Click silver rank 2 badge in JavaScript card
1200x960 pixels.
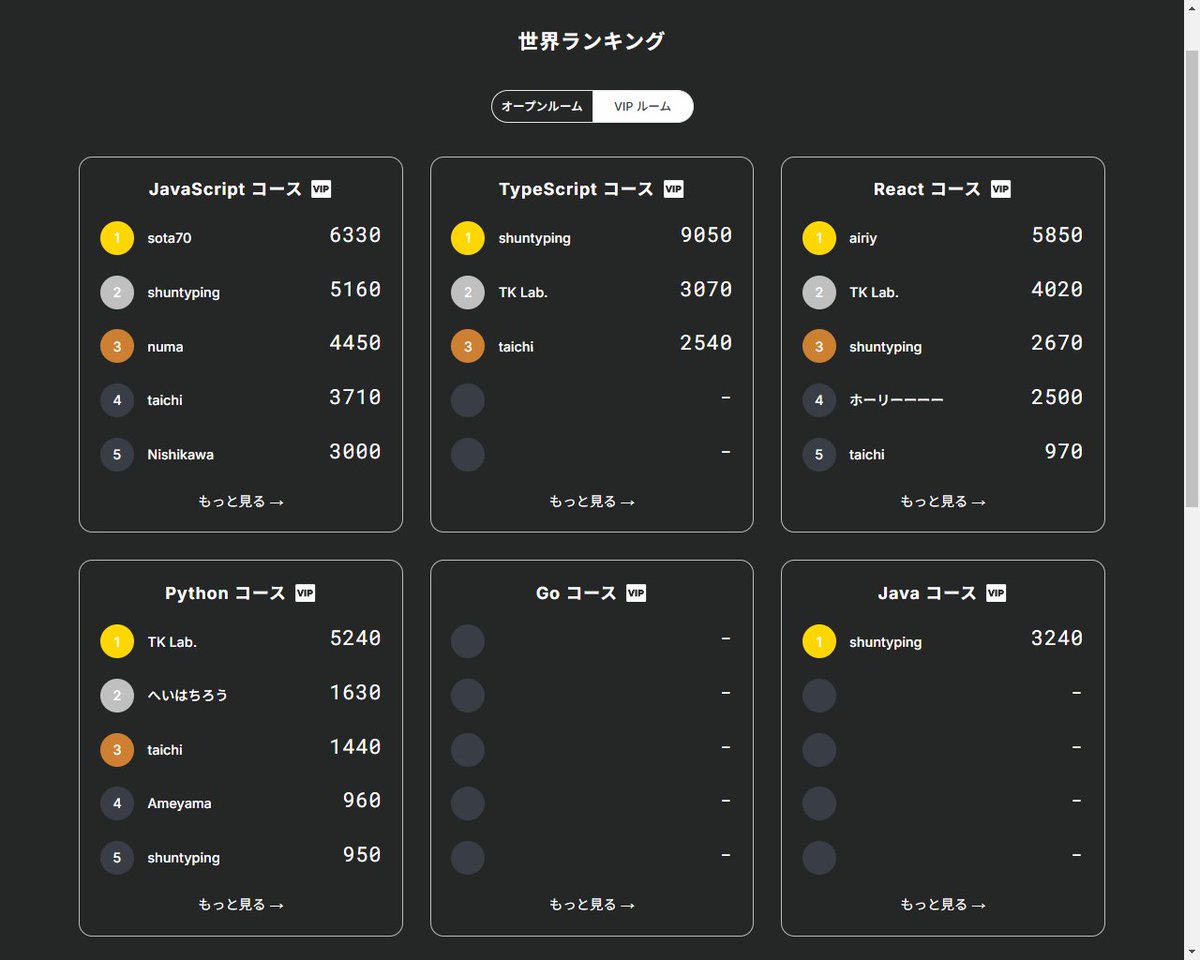click(x=117, y=292)
